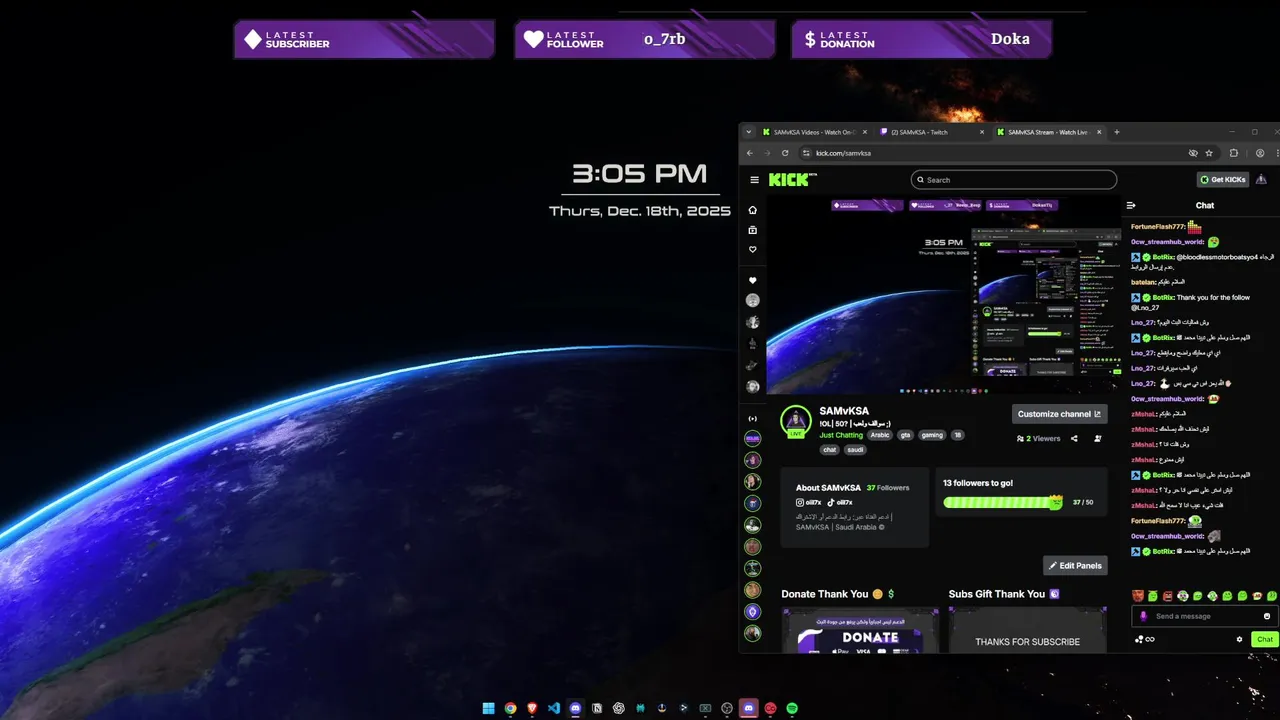This screenshot has width=1280, height=720.
Task: Open the Kick hamburger sidebar menu
Action: pyautogui.click(x=754, y=180)
